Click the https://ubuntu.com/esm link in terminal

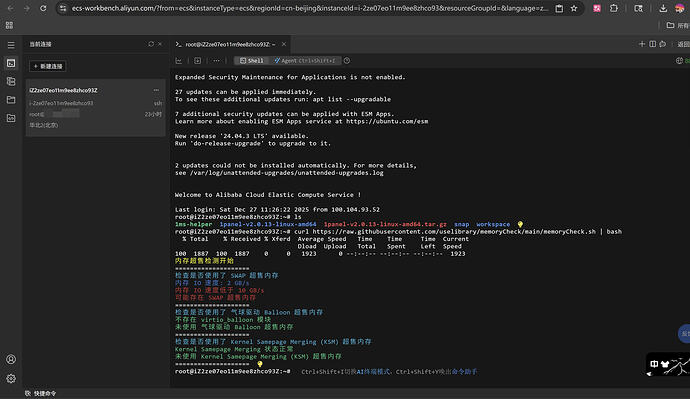(x=387, y=121)
